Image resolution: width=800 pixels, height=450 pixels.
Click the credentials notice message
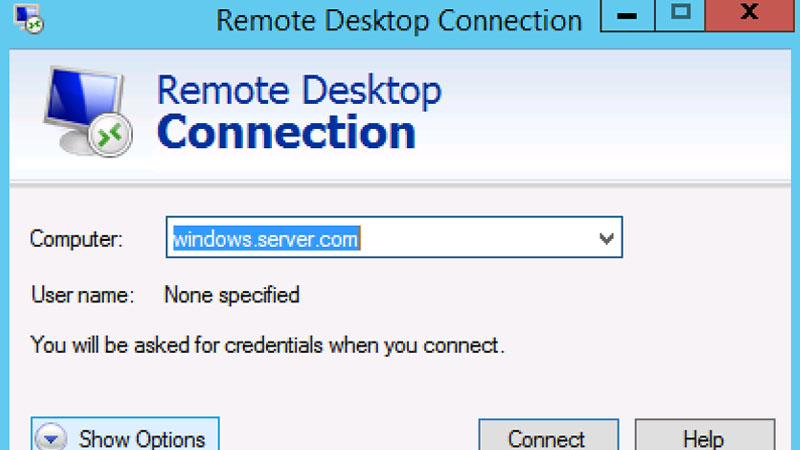pyautogui.click(x=267, y=345)
